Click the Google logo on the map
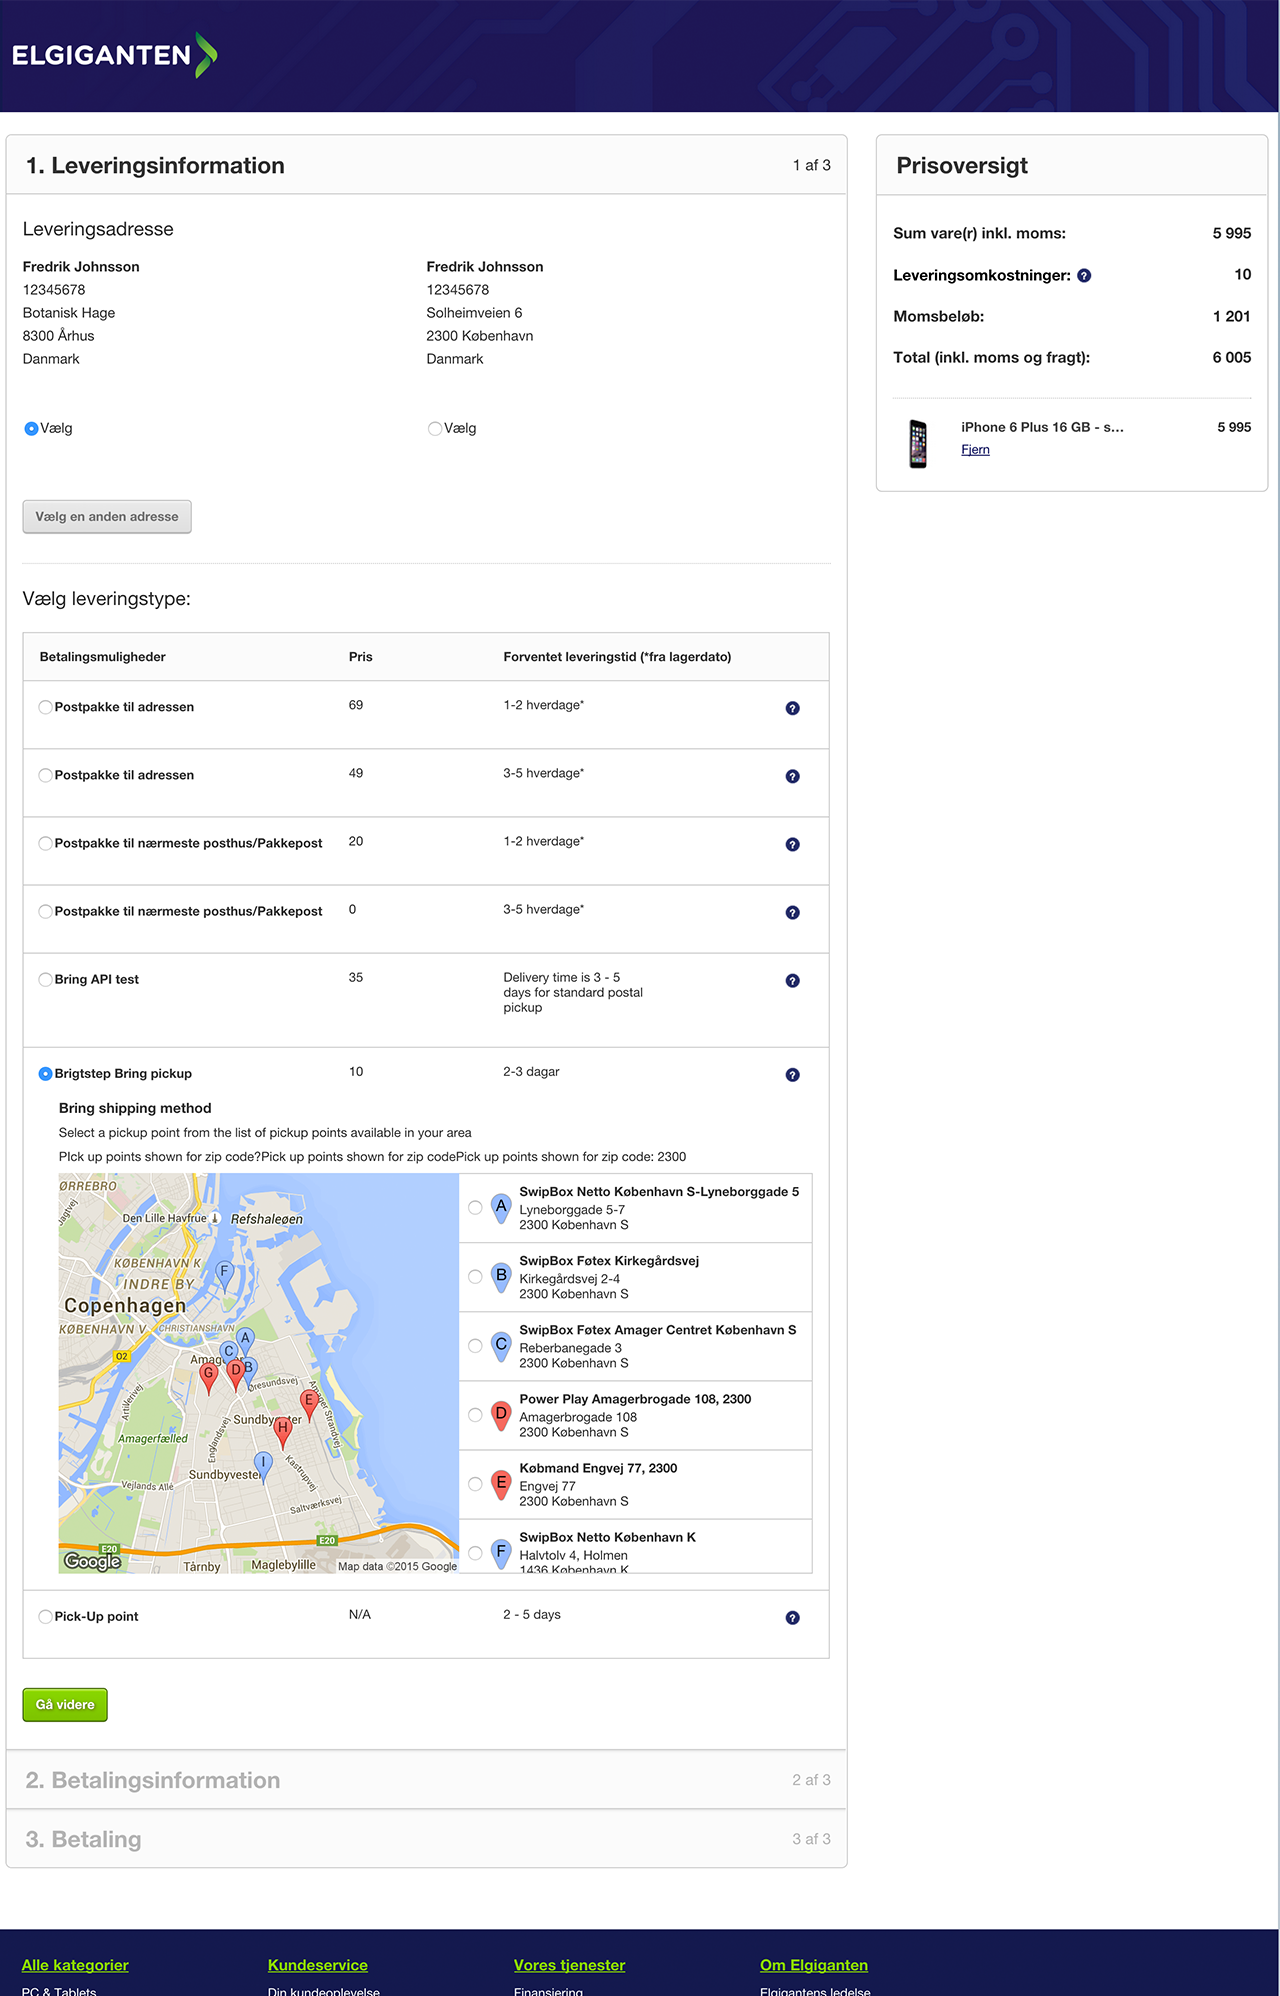 point(92,1561)
